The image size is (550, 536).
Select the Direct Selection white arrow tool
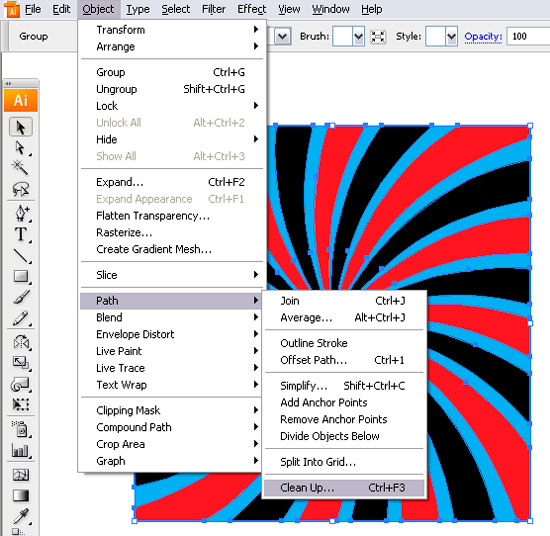click(x=21, y=148)
